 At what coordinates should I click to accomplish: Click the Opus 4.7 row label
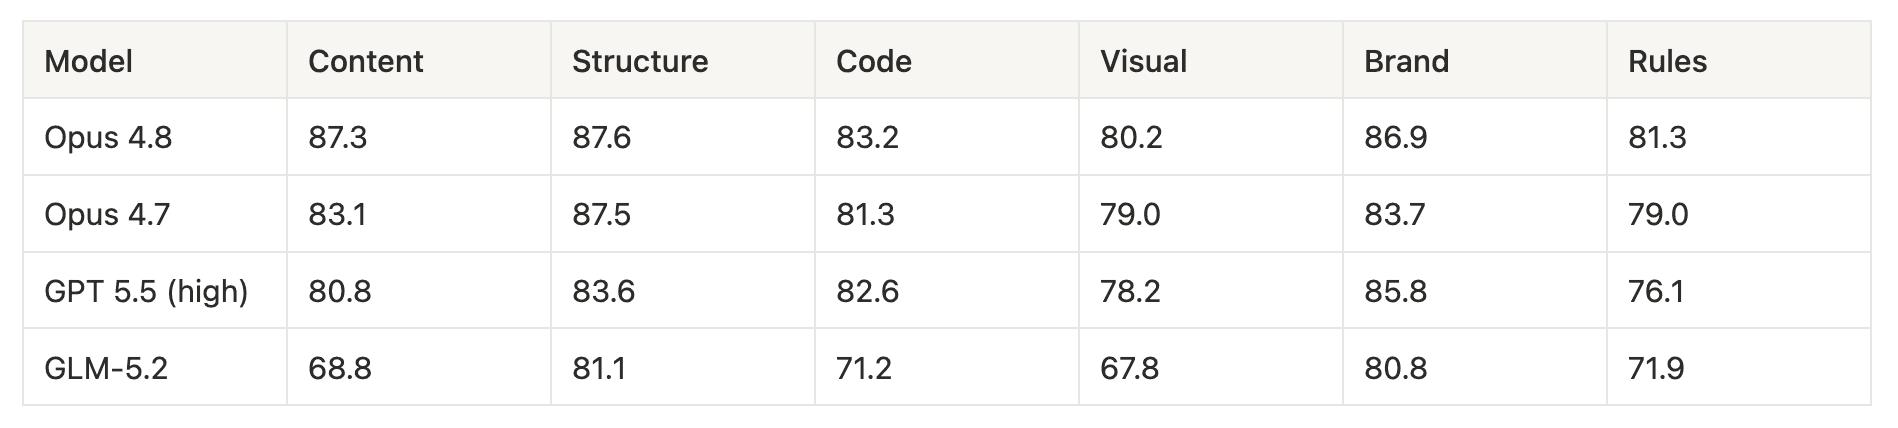coord(107,214)
